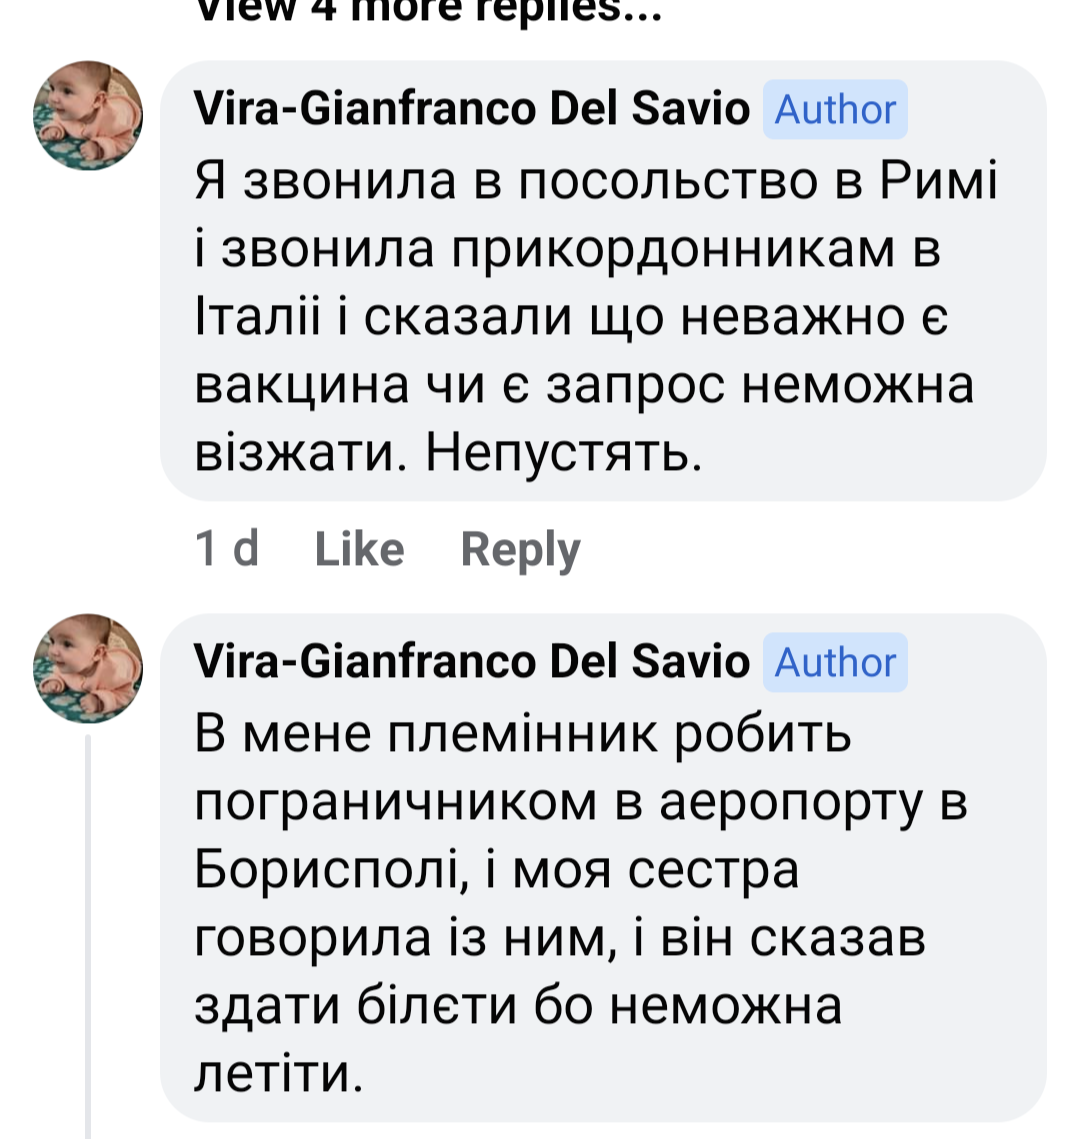Click Author badge on the племінник comment

tap(835, 663)
